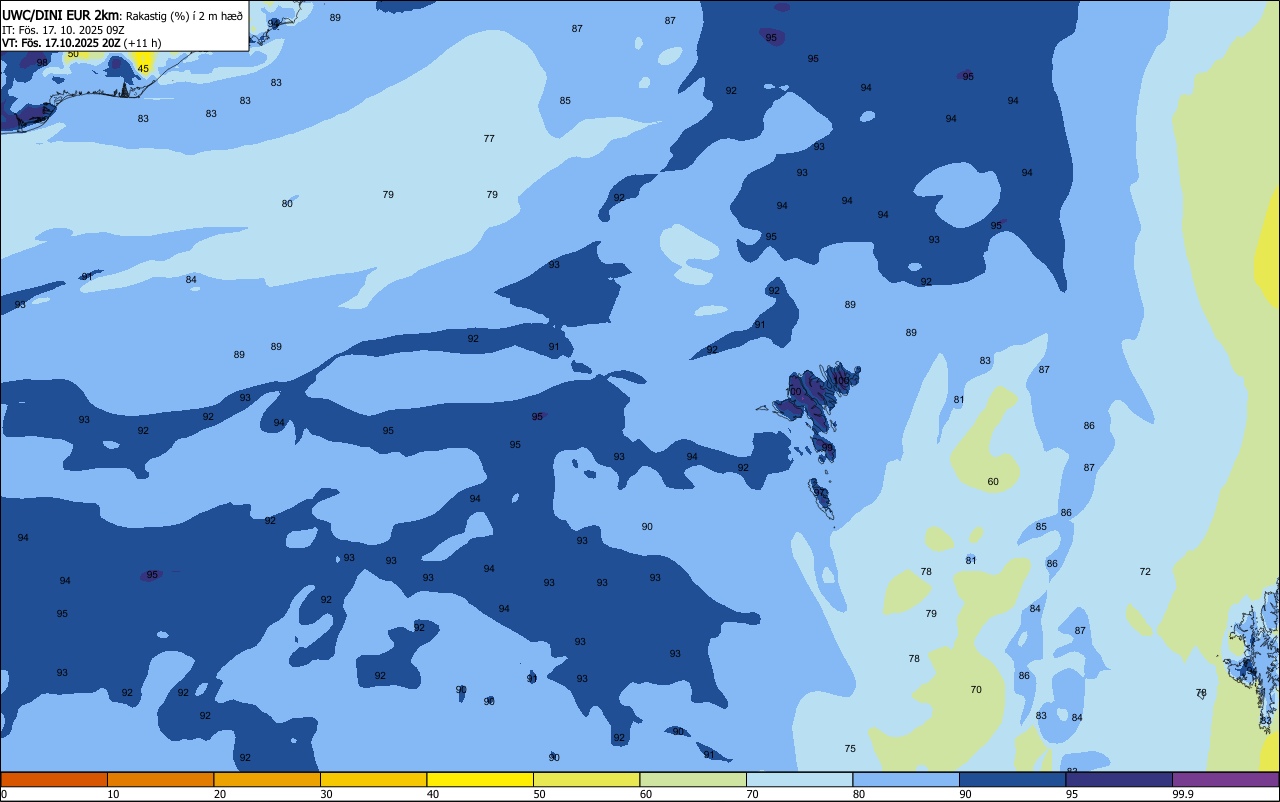Click the '60' value in the green patch
This screenshot has width=1280, height=802.
(993, 482)
